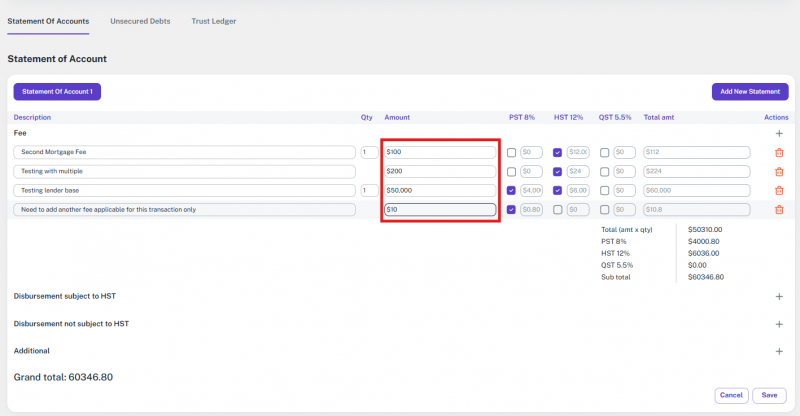800x416 pixels.
Task: Switch to the Unsecured Debts tab
Action: (140, 21)
